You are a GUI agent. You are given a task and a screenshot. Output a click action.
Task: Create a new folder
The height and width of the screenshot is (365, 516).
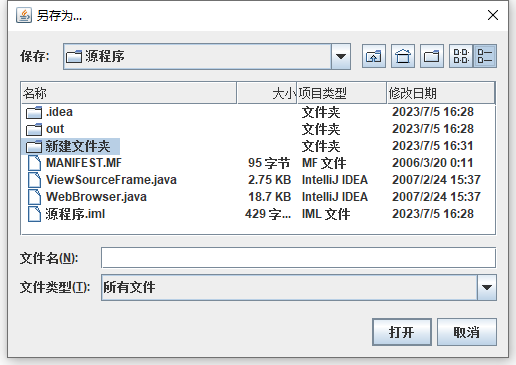click(432, 56)
